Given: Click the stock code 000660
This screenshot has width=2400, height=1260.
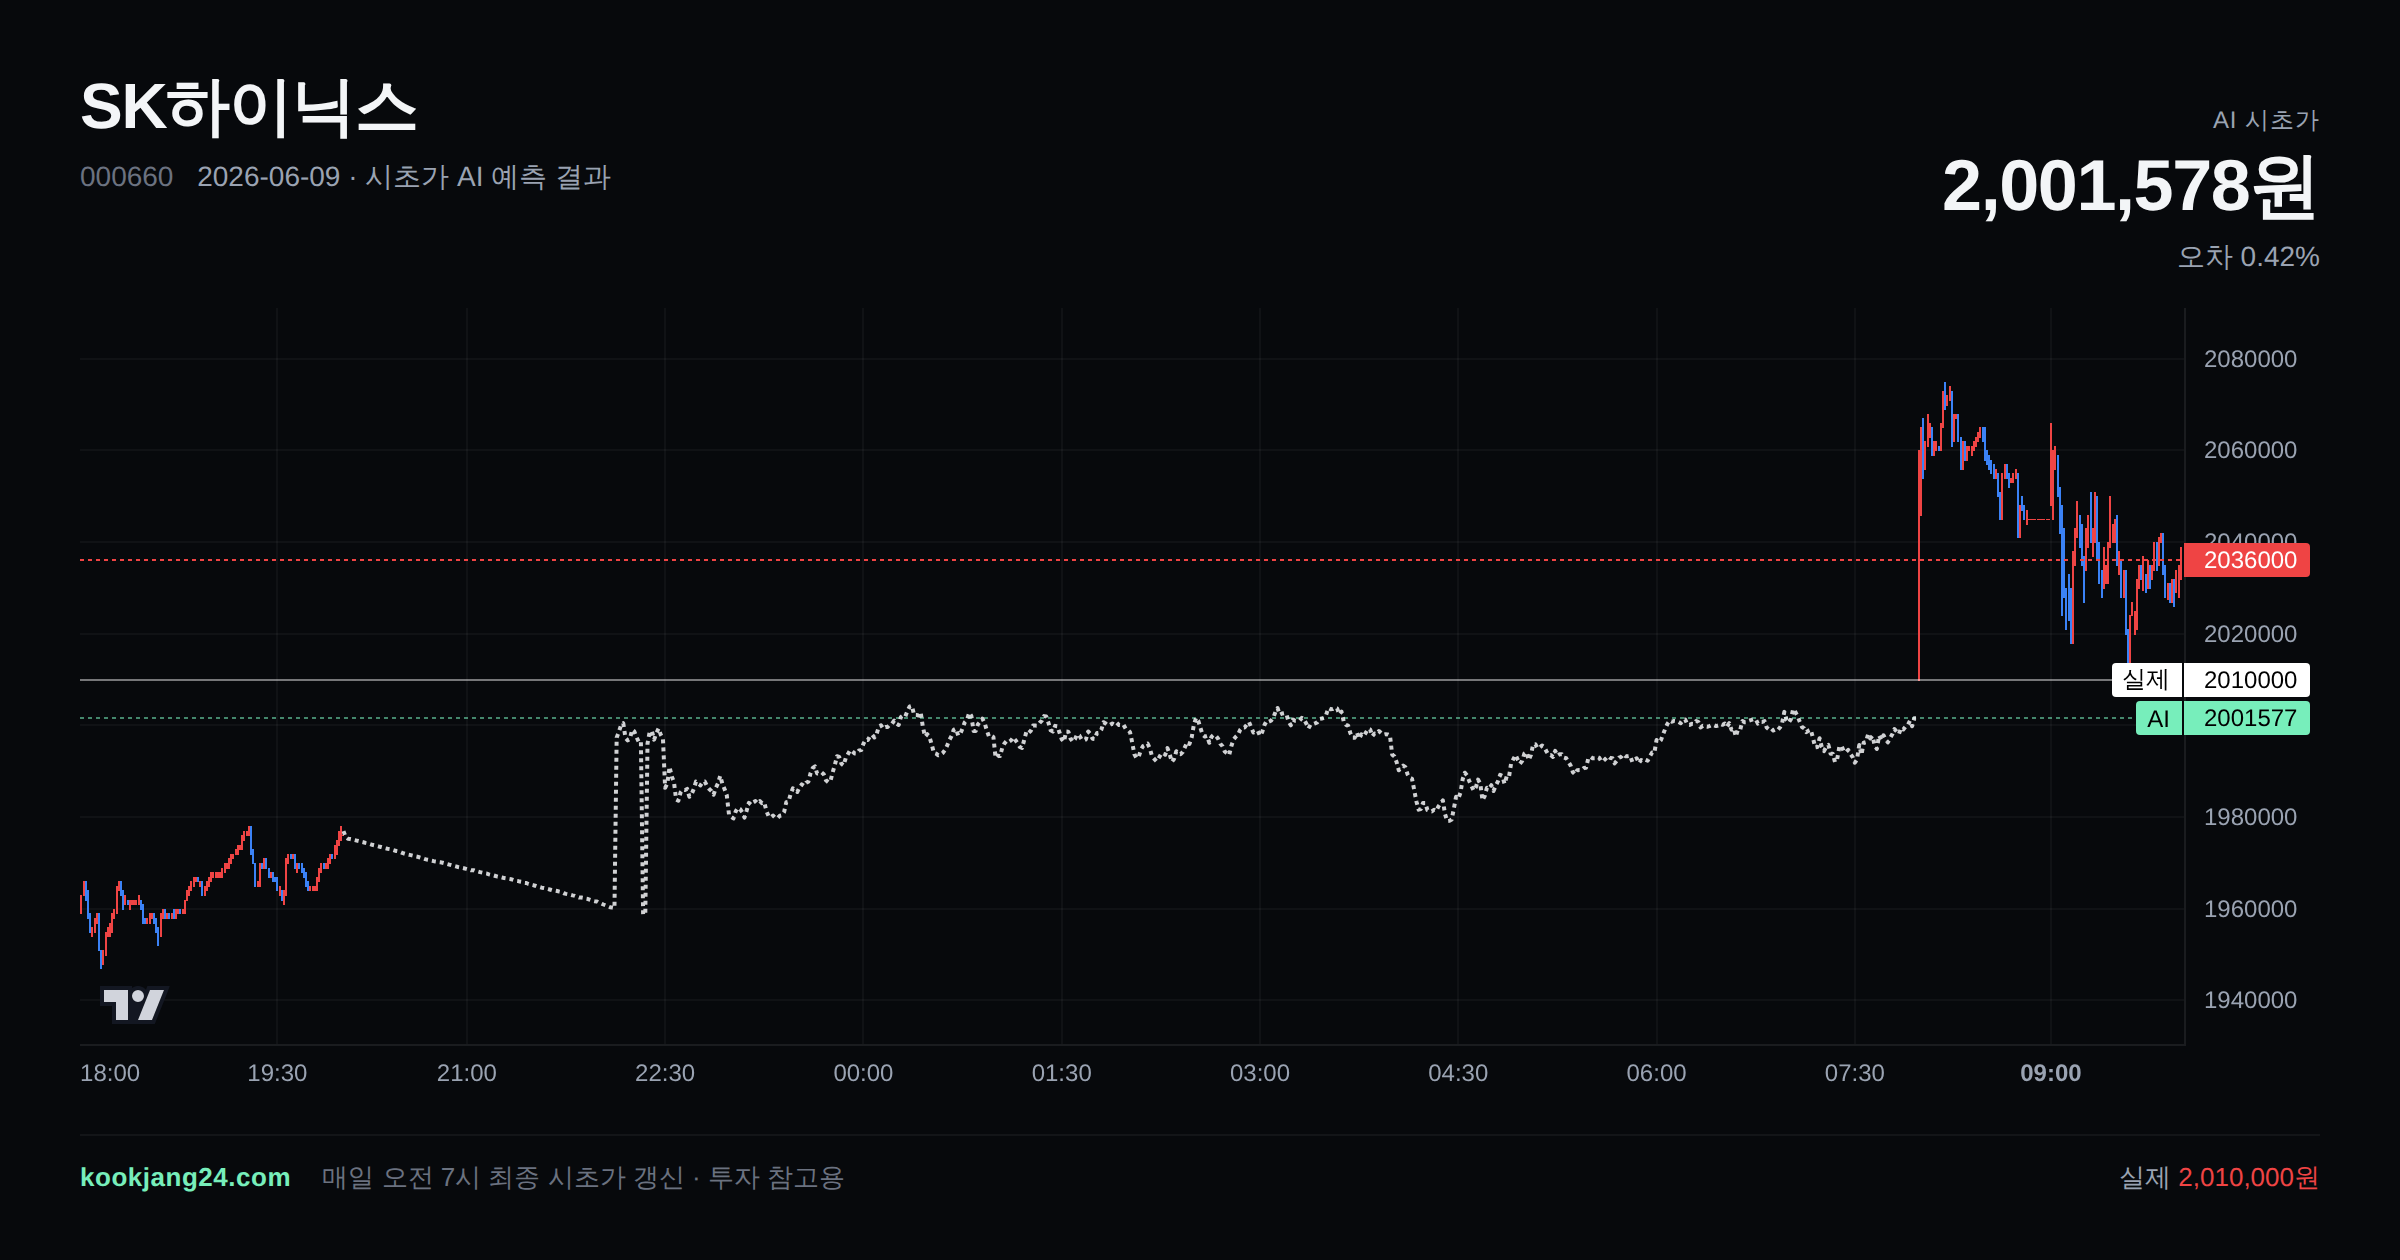Looking at the screenshot, I should [x=126, y=177].
